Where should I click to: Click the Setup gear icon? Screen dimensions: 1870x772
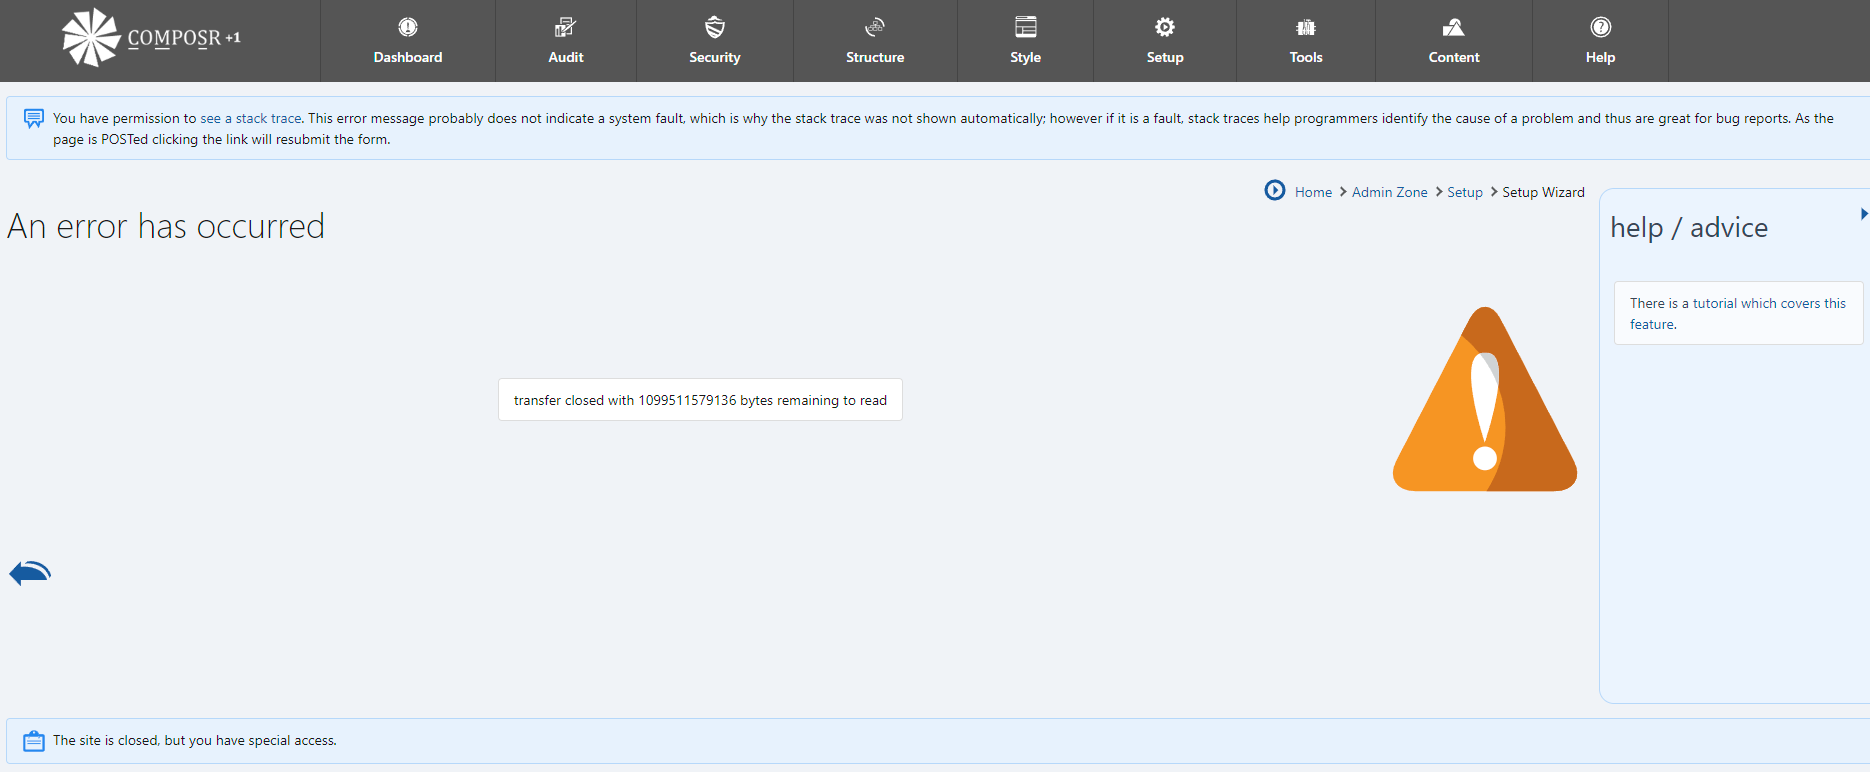point(1165,27)
